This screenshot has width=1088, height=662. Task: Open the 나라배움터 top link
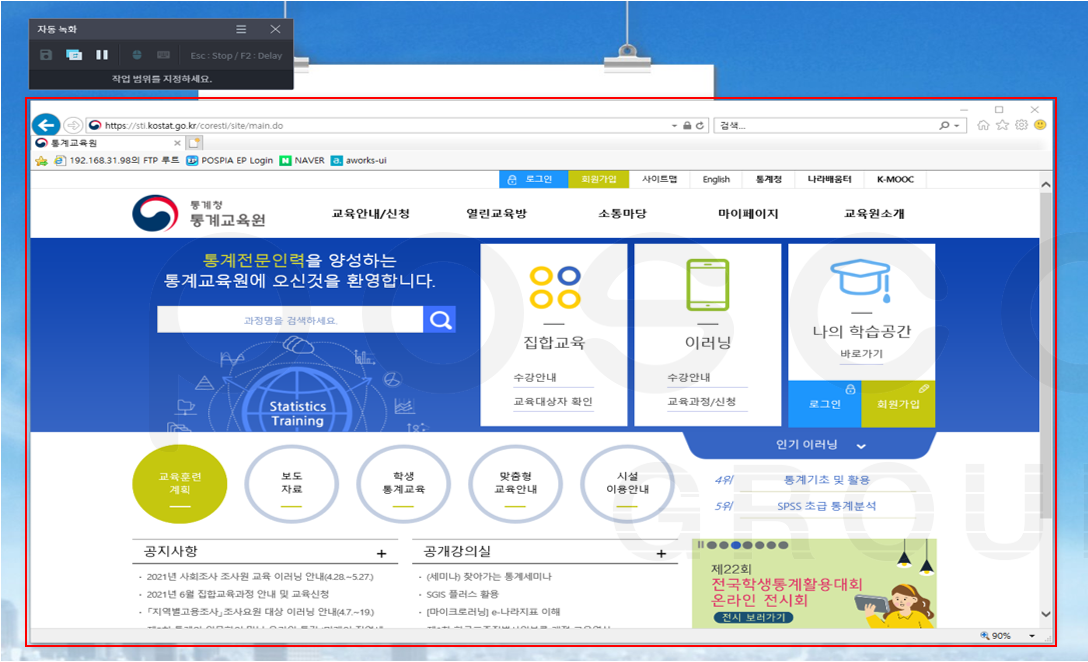(829, 179)
